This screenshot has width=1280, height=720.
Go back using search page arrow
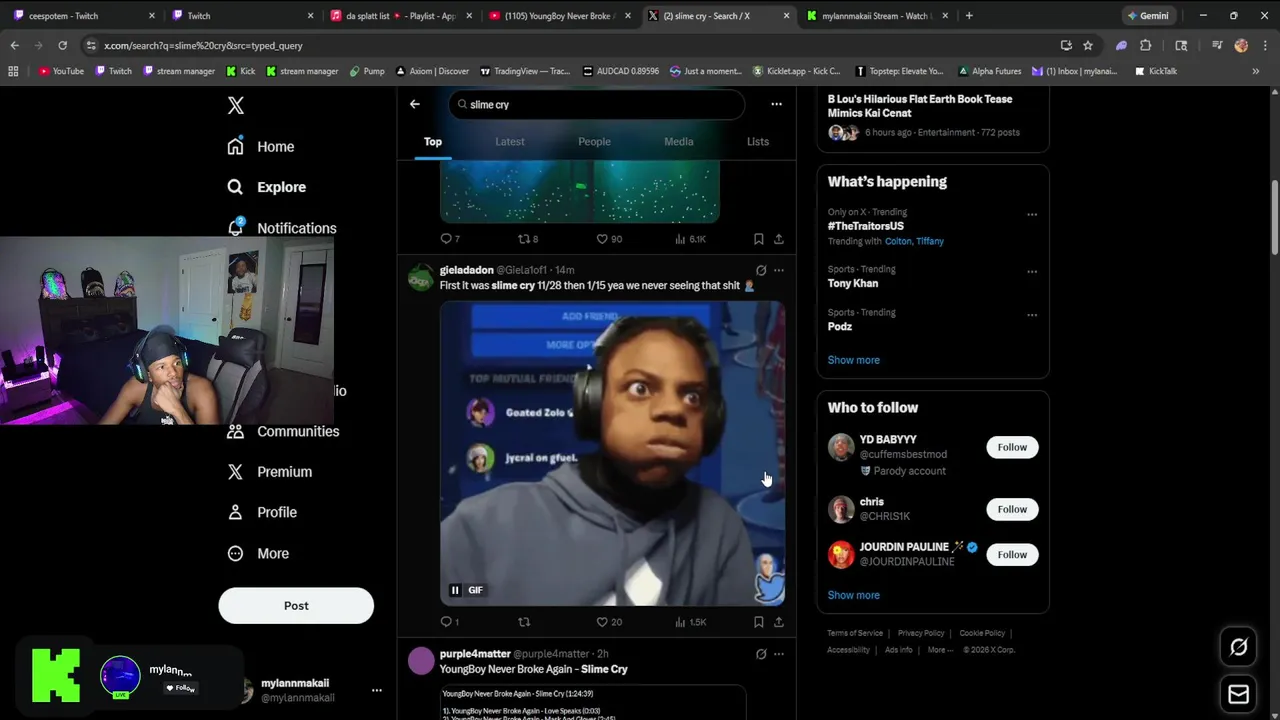414,104
